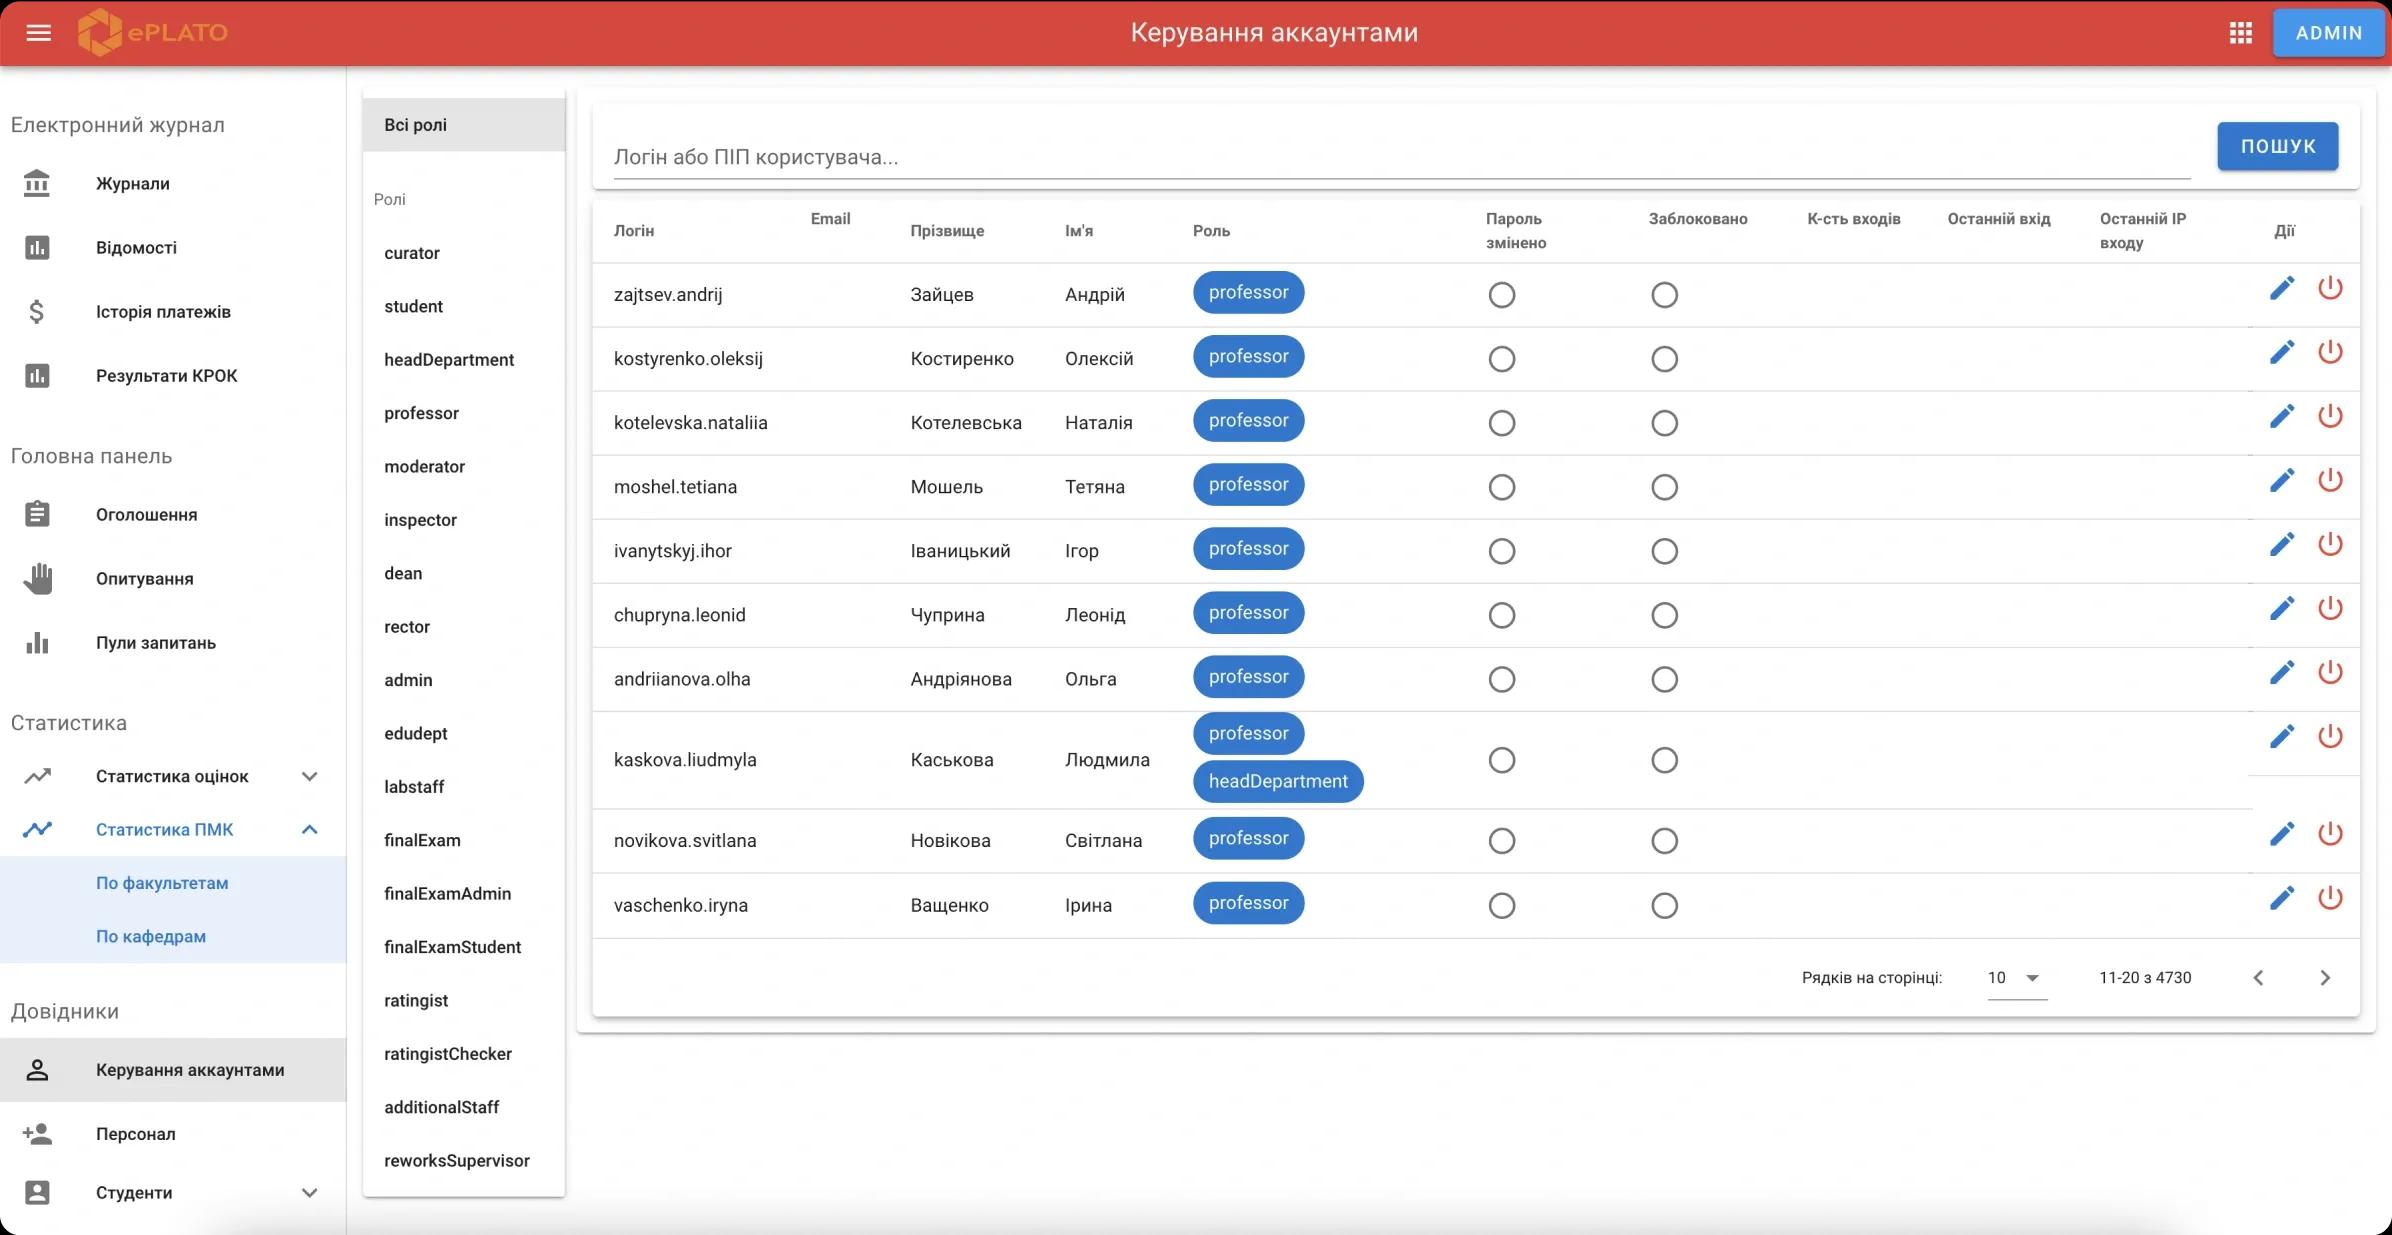
Task: Open the По кафедрам link
Action: [151, 936]
